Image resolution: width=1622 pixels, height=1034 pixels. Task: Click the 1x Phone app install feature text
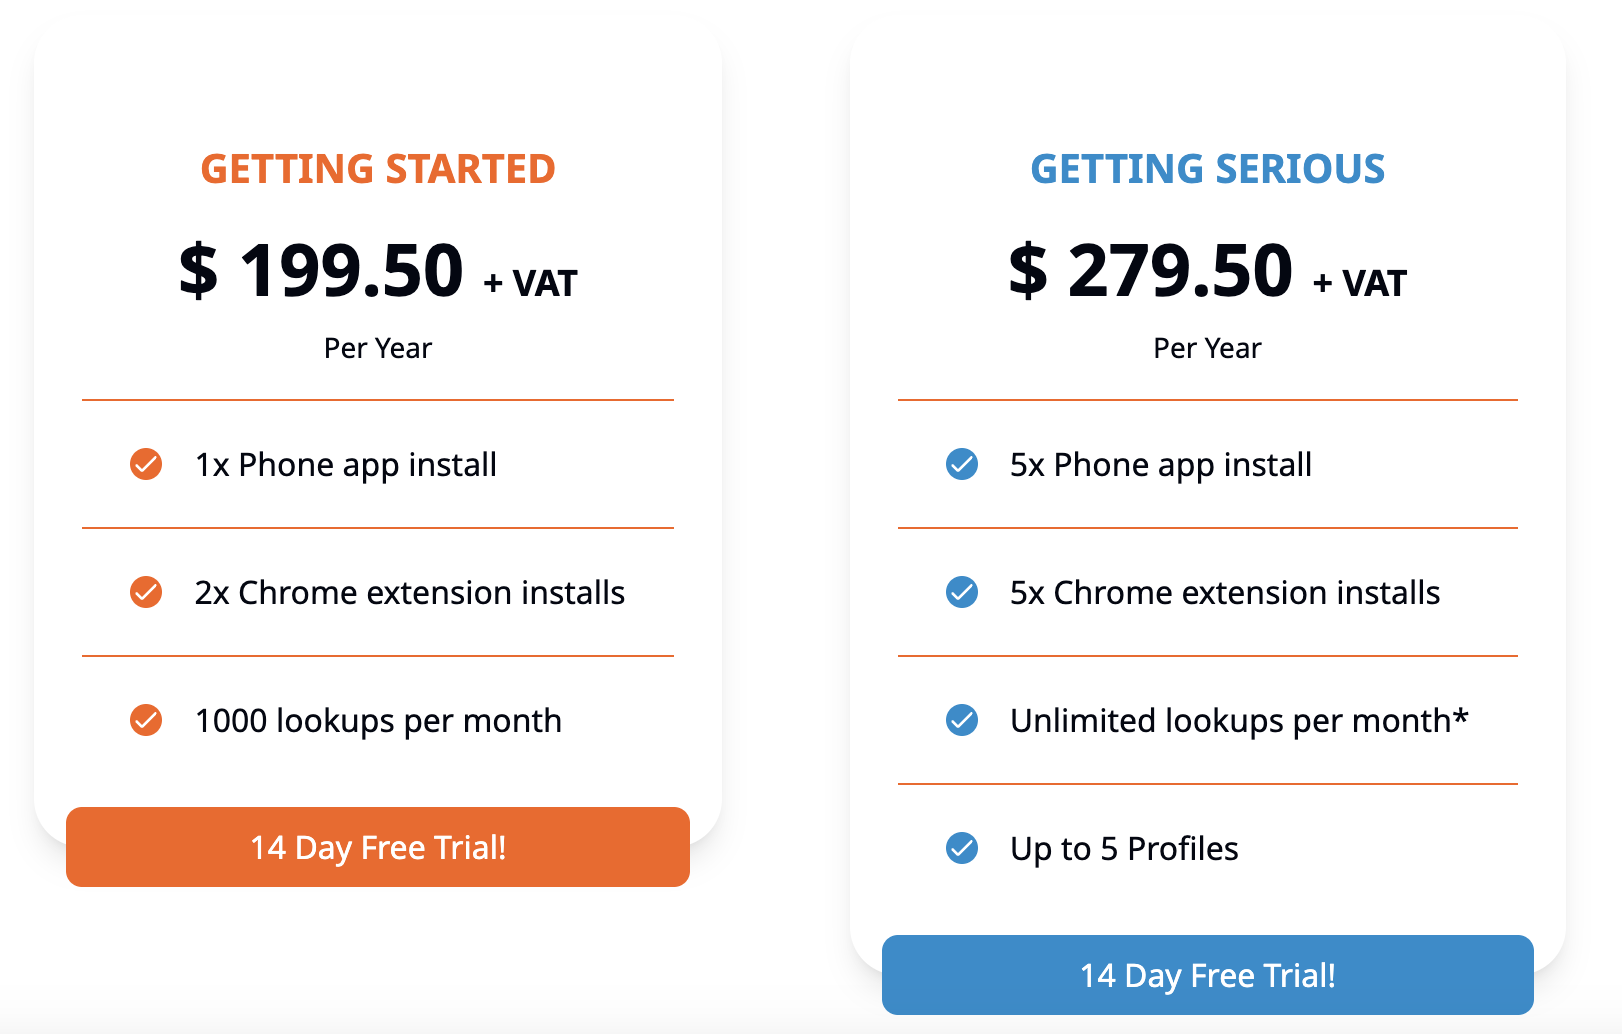coord(346,465)
